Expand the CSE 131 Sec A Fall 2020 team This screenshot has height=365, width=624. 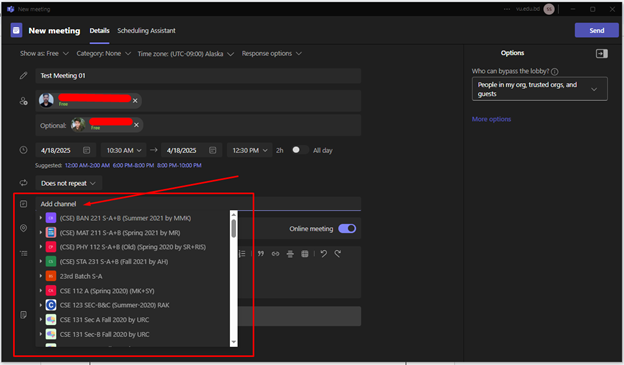pos(41,320)
